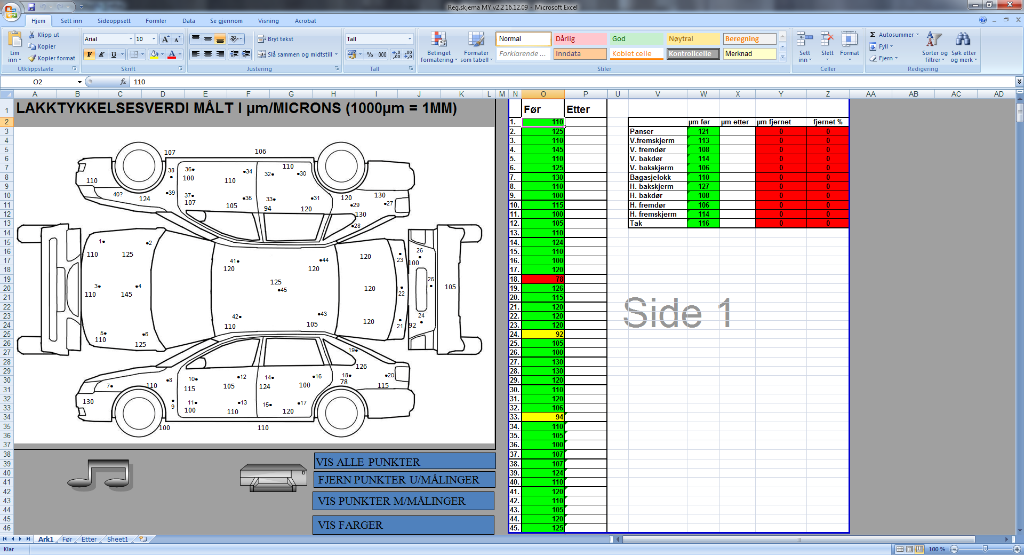Toggle middle vertical alignment
Viewport: 1024px width, 555px height.
point(208,39)
